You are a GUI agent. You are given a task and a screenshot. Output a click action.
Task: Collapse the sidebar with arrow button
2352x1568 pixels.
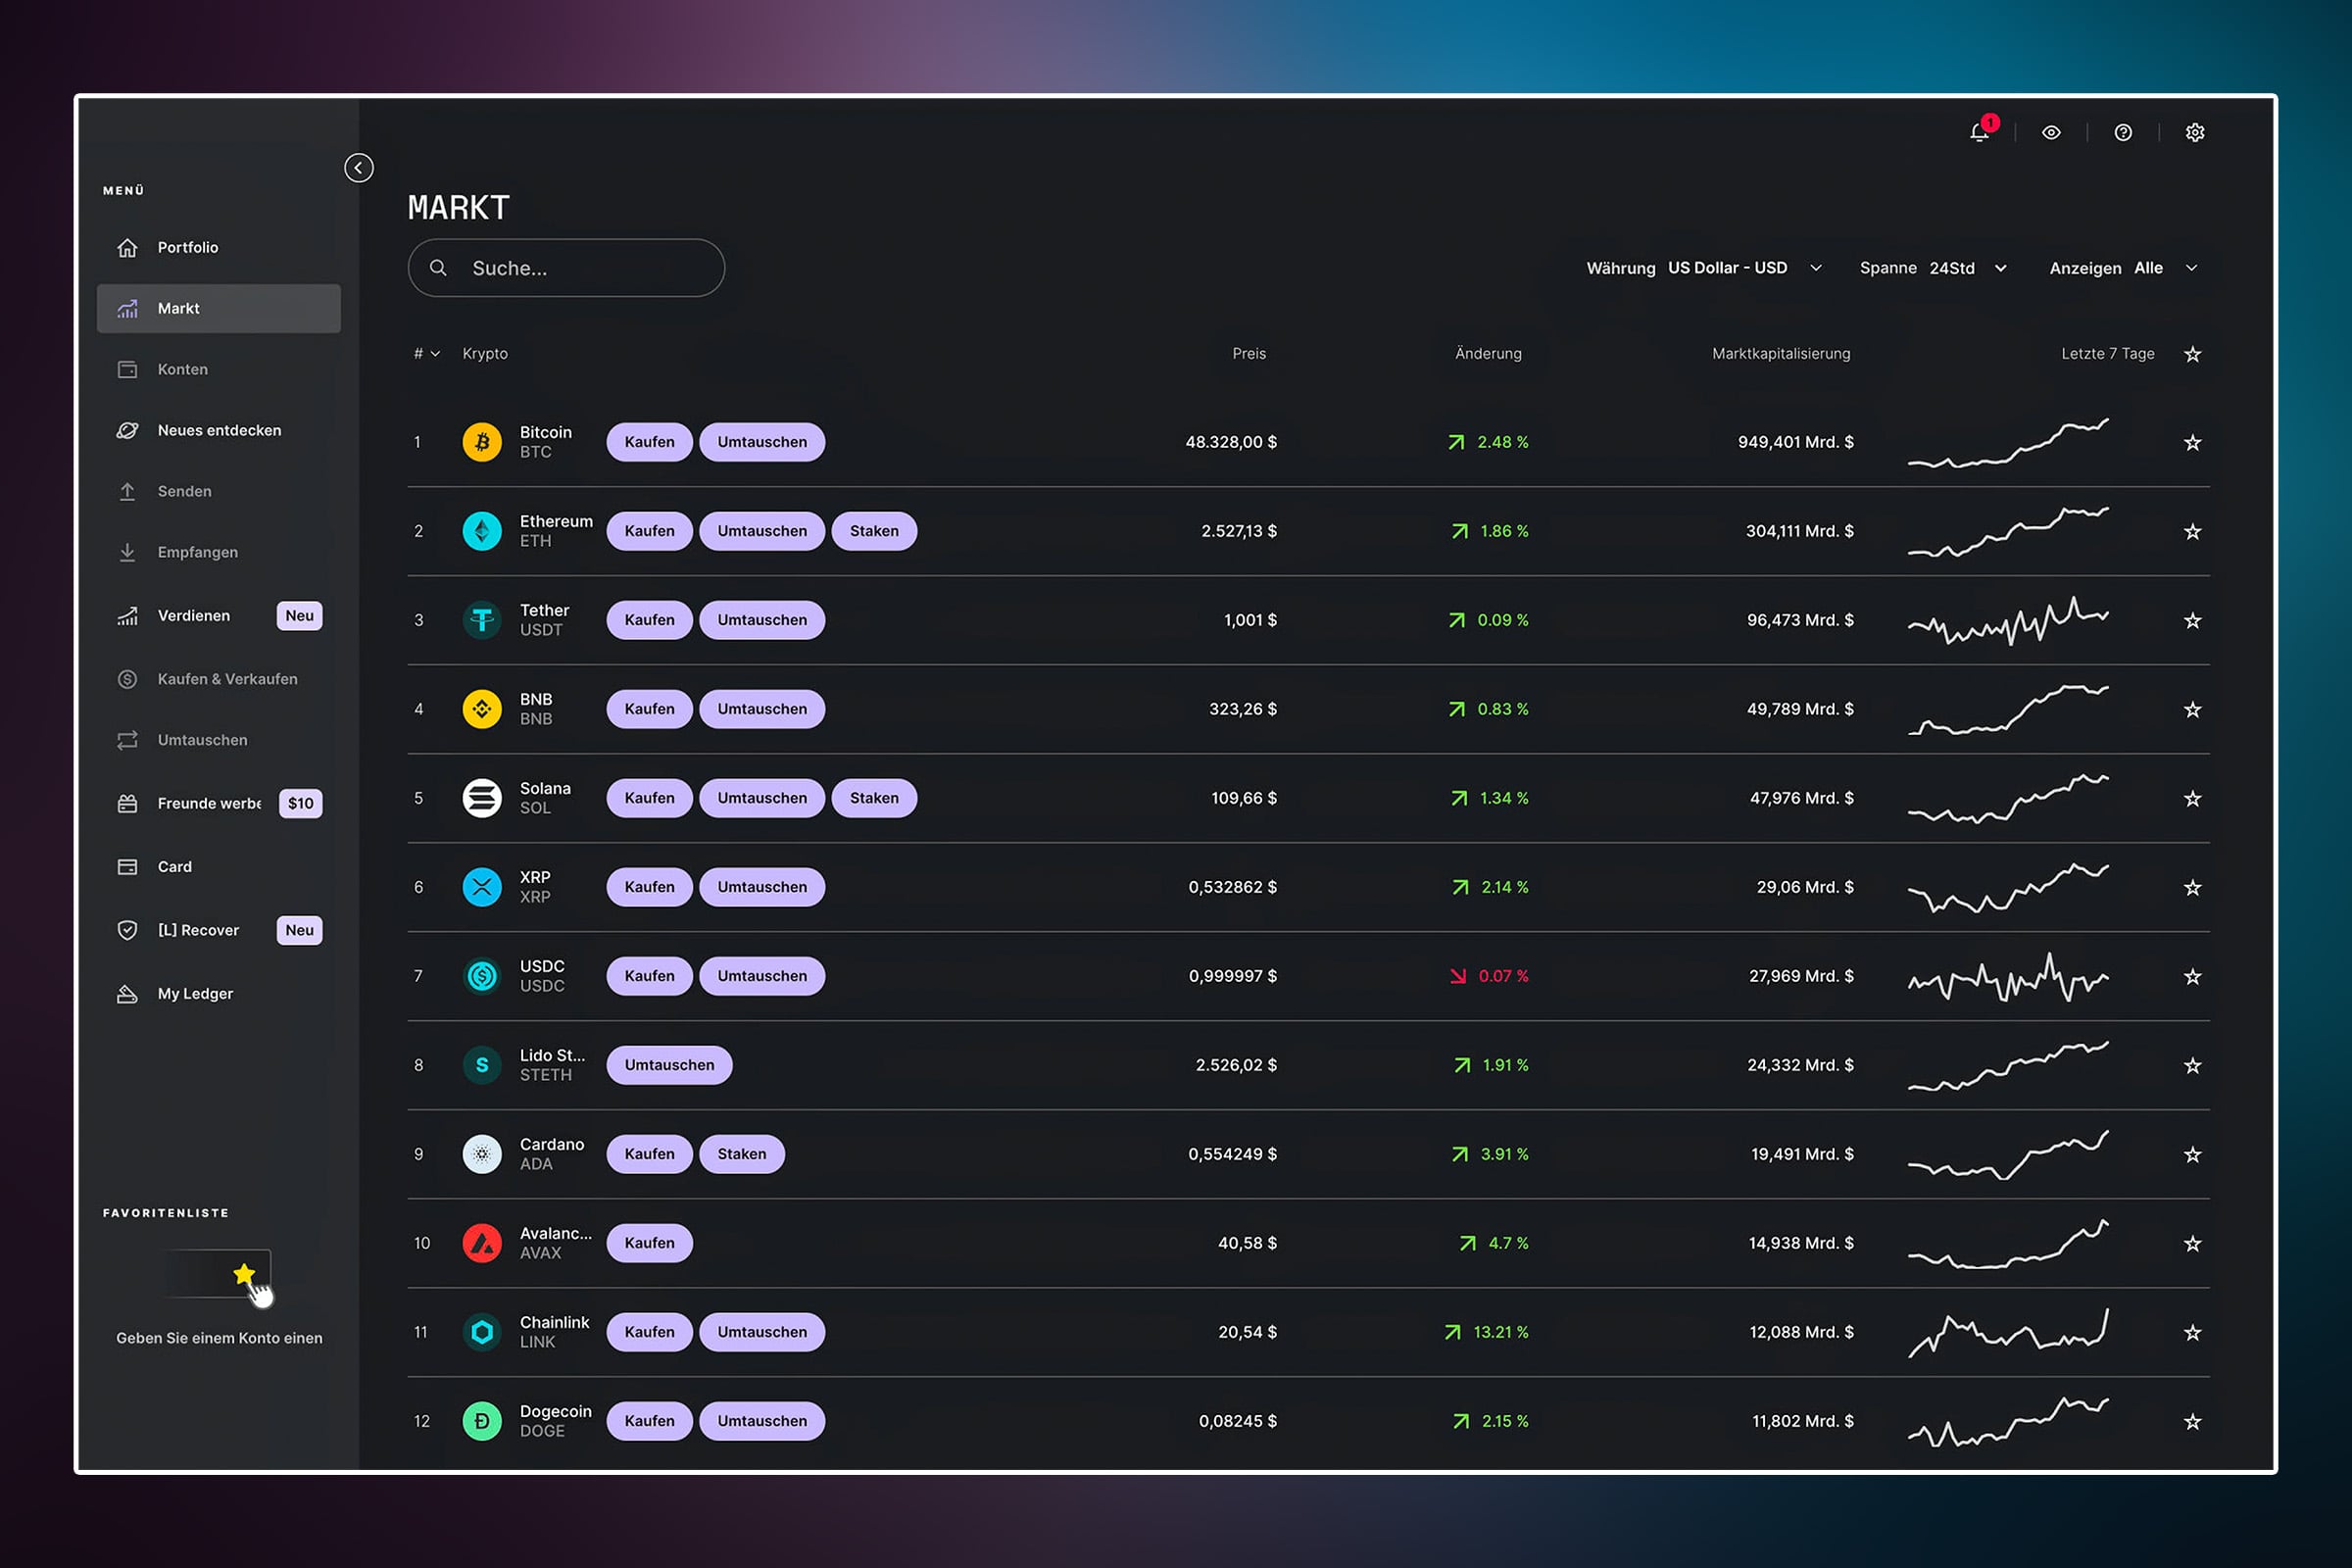359,168
